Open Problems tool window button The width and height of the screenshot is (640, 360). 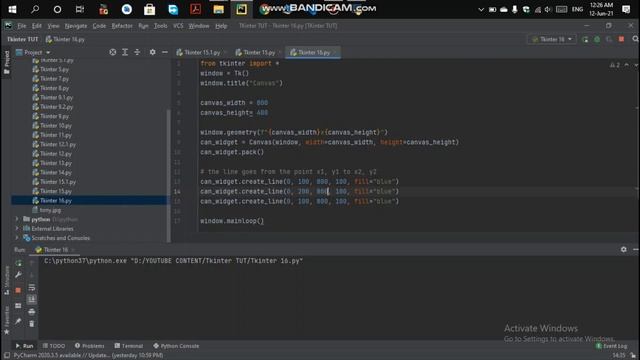89,346
